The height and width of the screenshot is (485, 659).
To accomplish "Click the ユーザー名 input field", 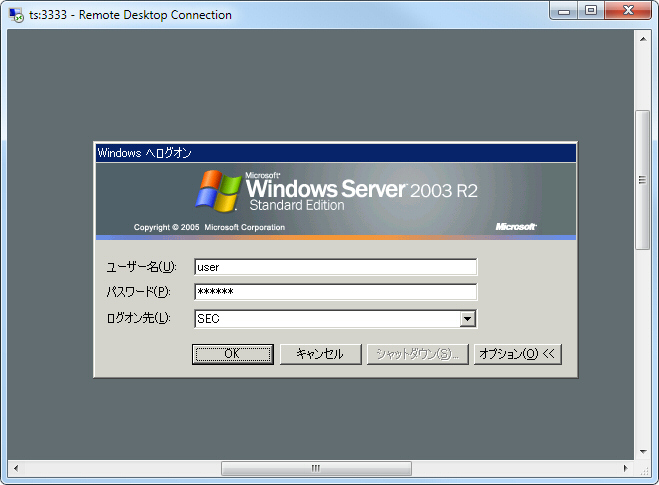I will pos(335,267).
